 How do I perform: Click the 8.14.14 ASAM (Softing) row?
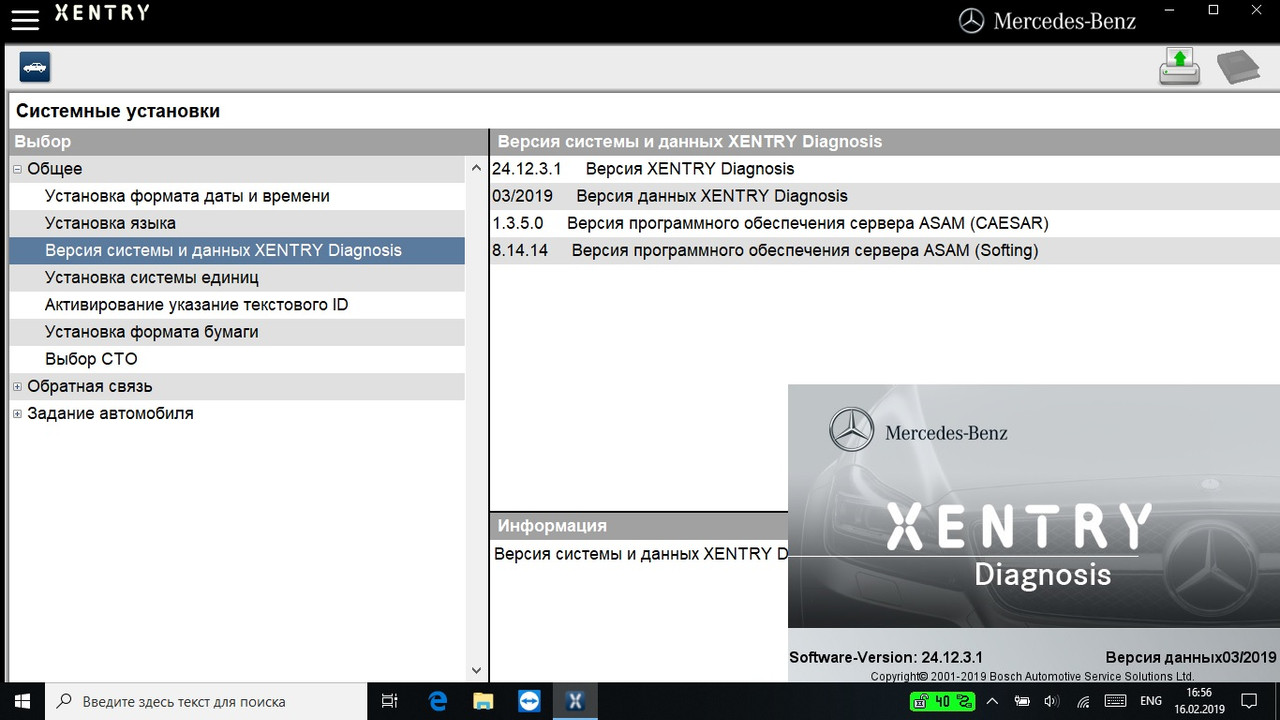(885, 250)
